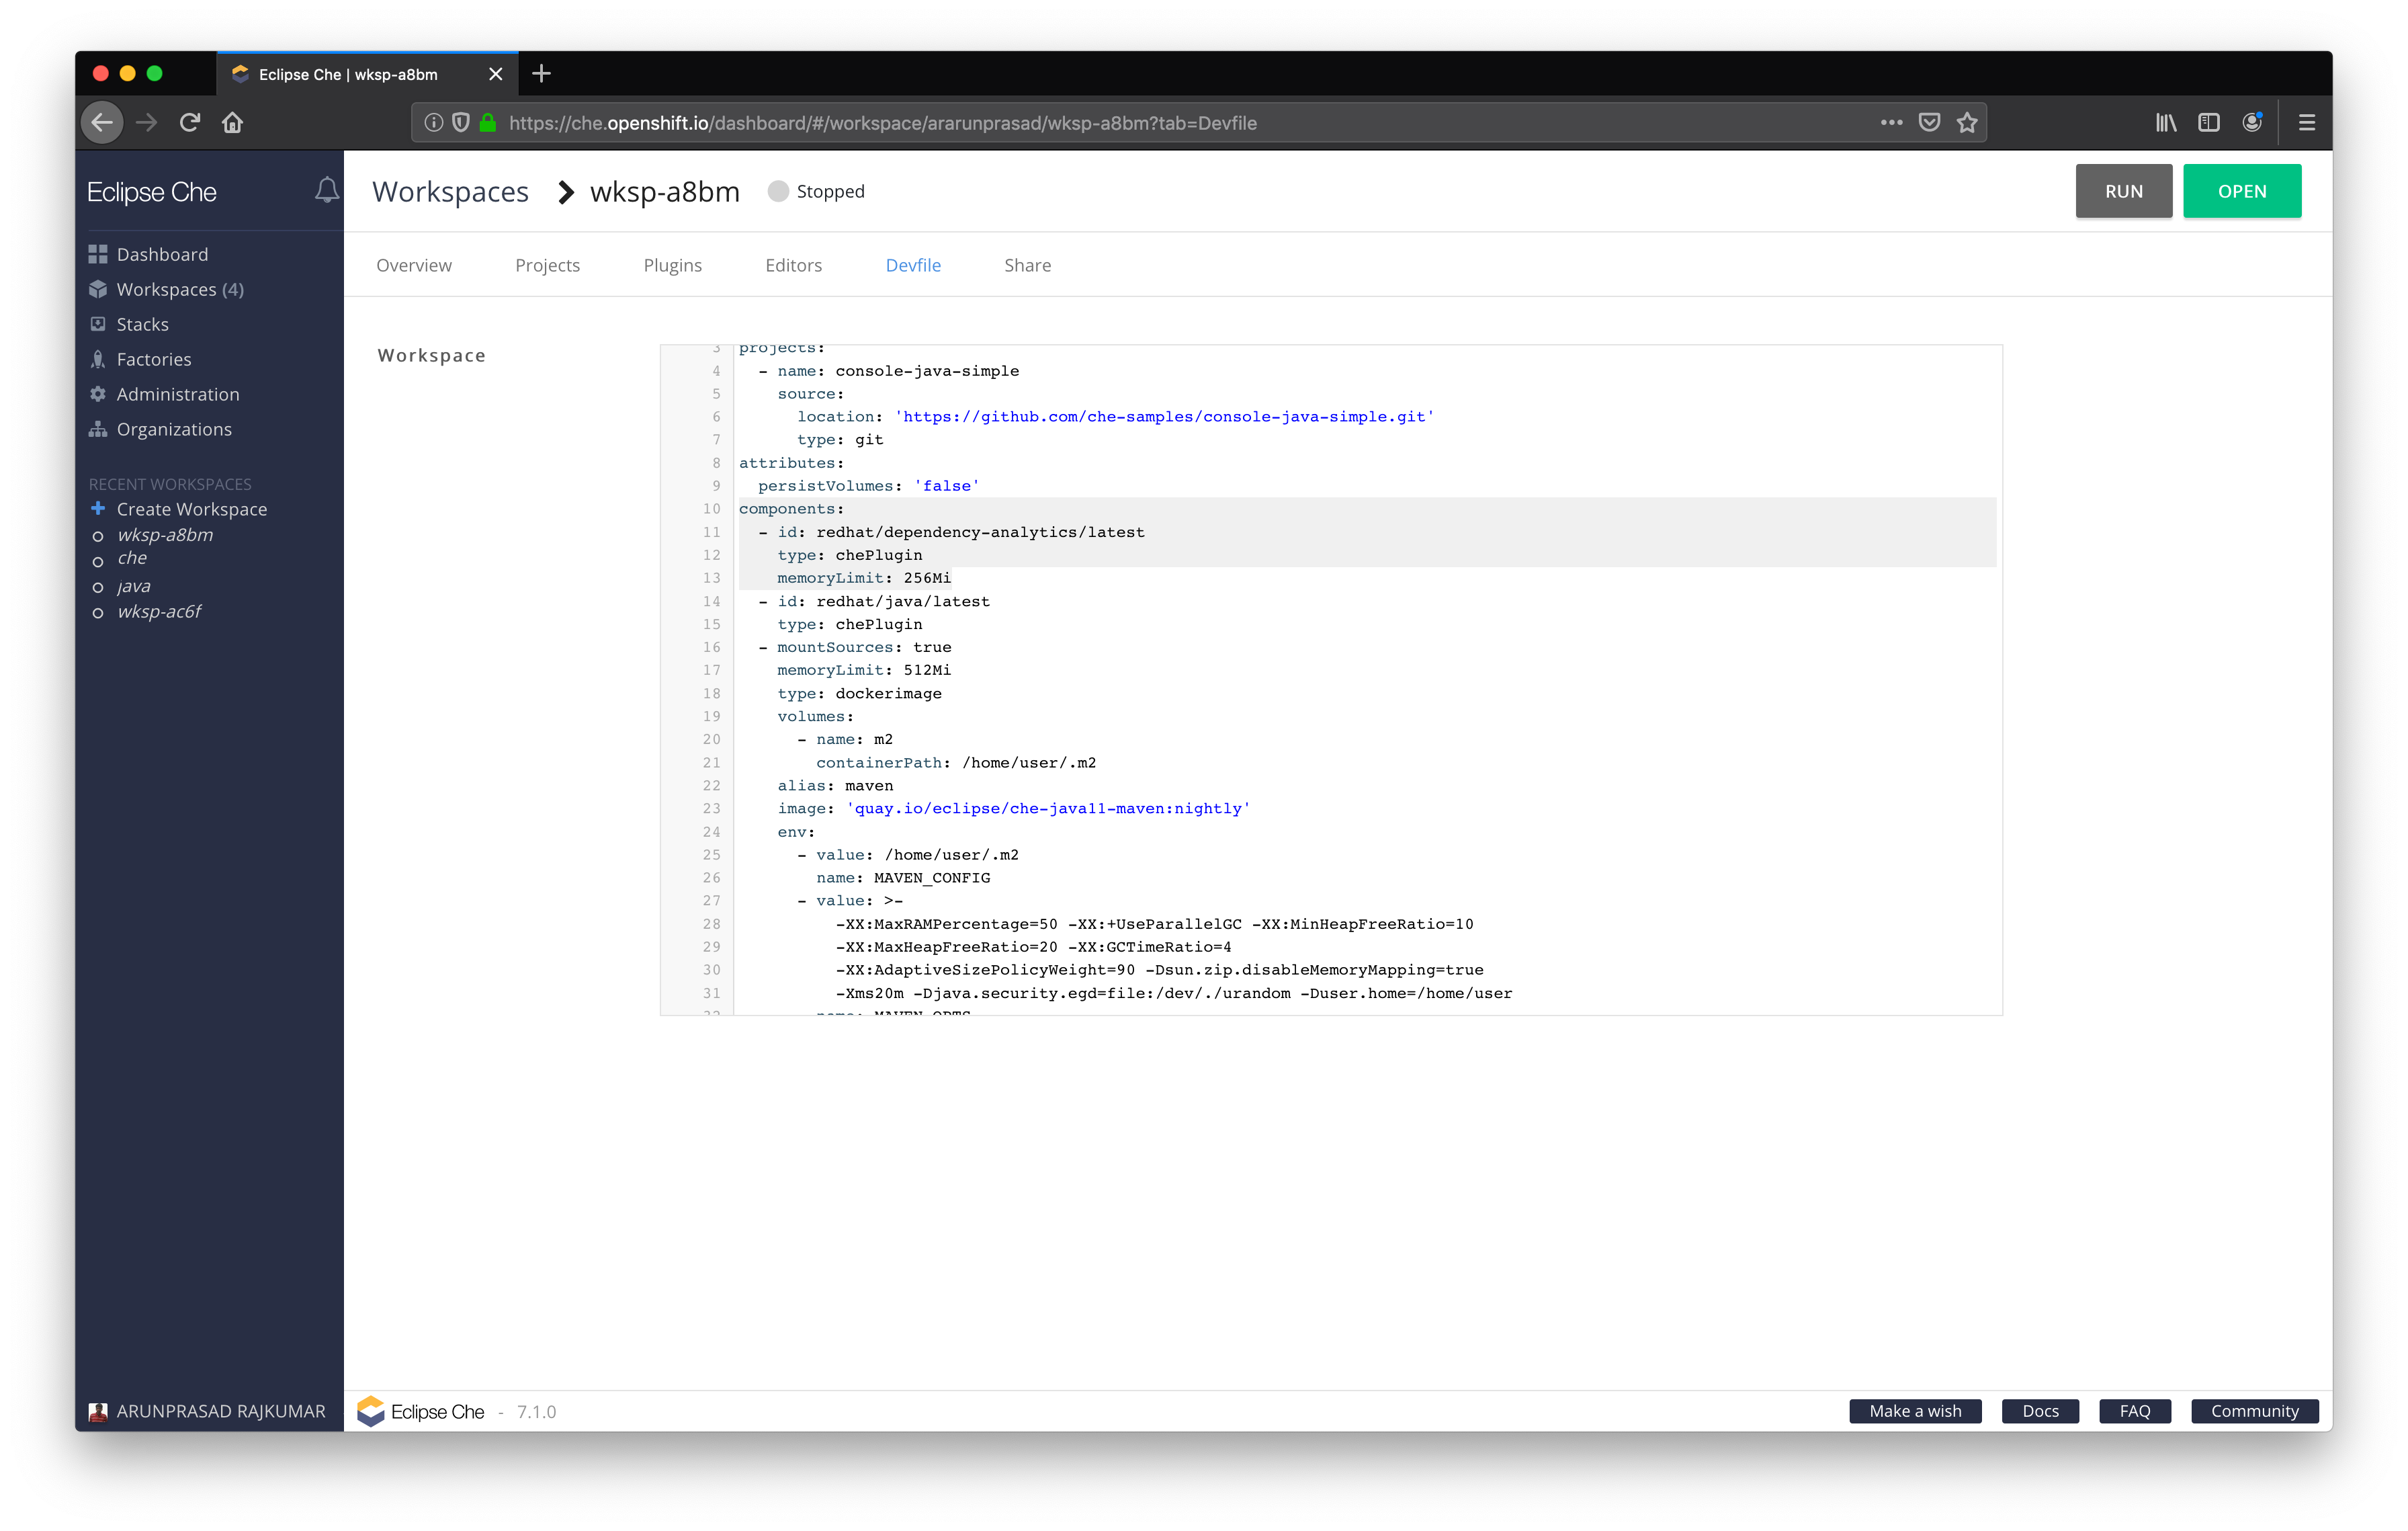Screen dimensions: 2408x1531
Task: Click the Eclipse Che sidebar title
Action: pos(152,191)
